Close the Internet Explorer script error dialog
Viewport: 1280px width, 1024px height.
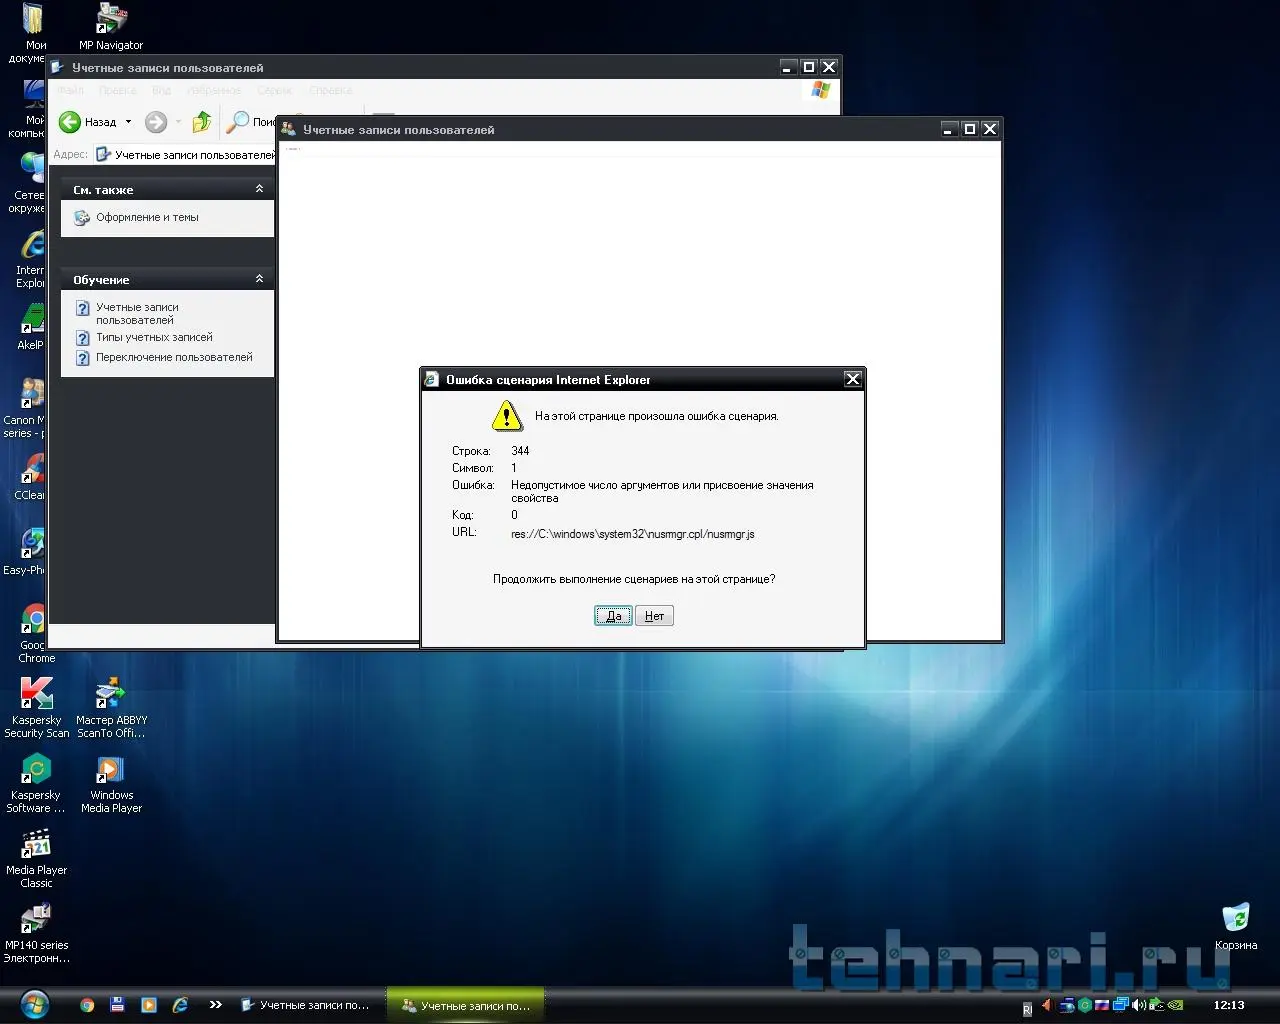click(852, 379)
